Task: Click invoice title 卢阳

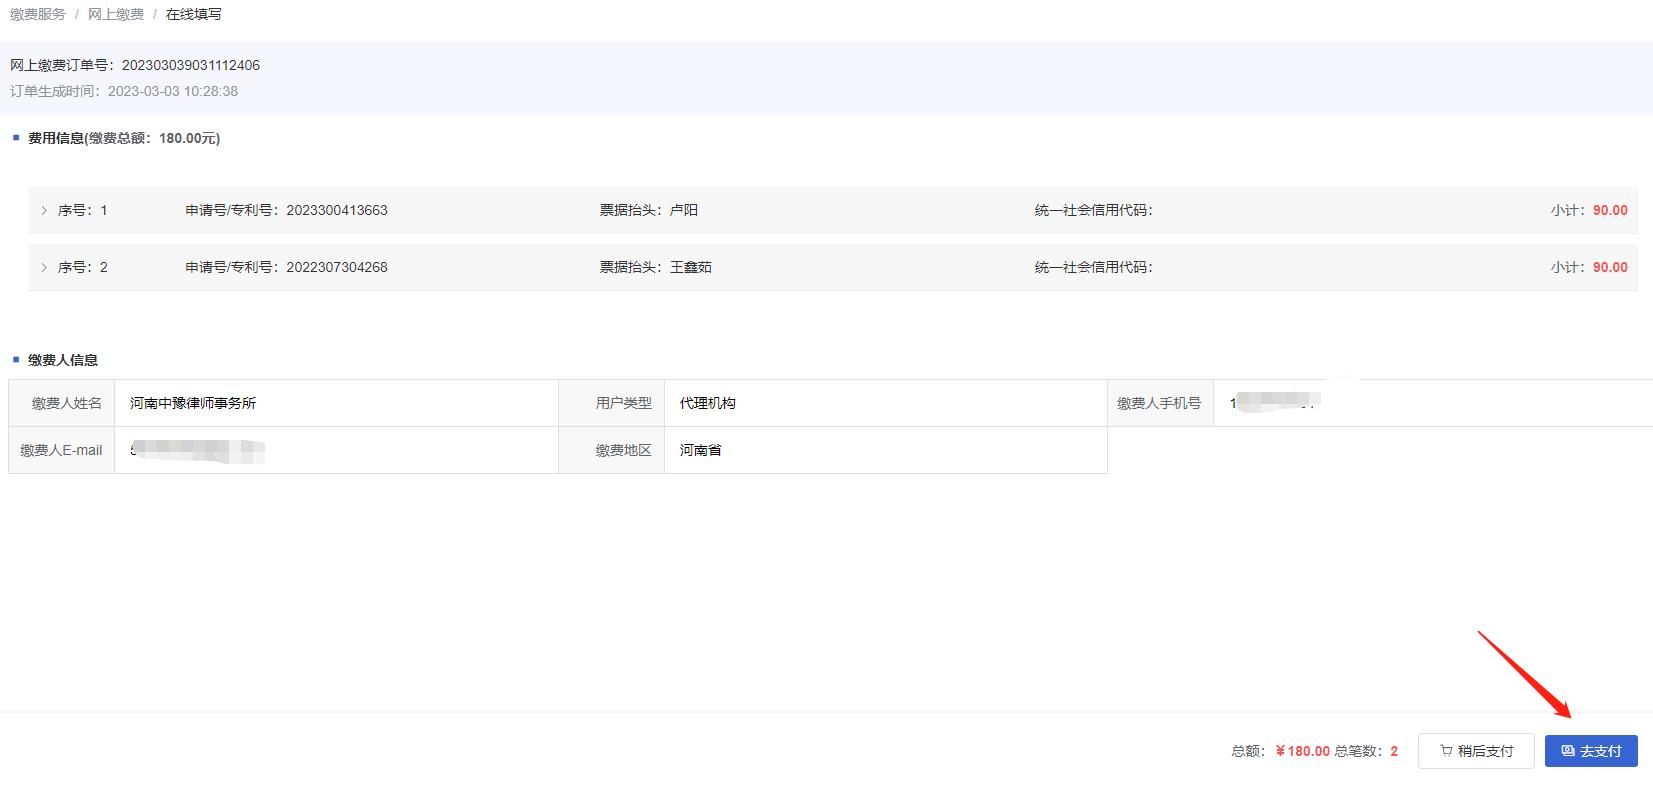Action: click(x=684, y=210)
